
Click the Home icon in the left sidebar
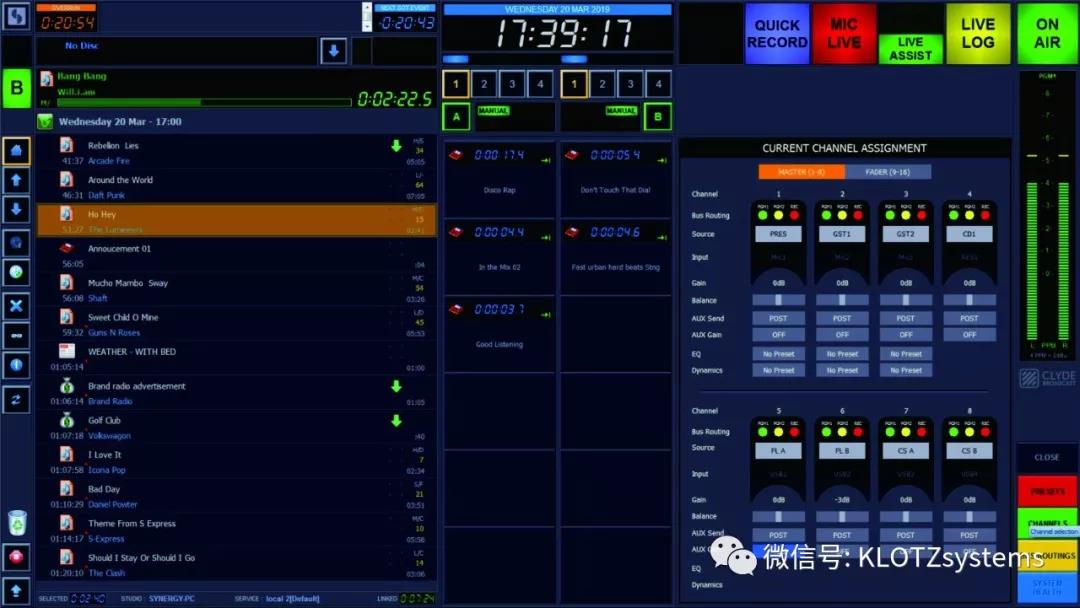[x=17, y=150]
